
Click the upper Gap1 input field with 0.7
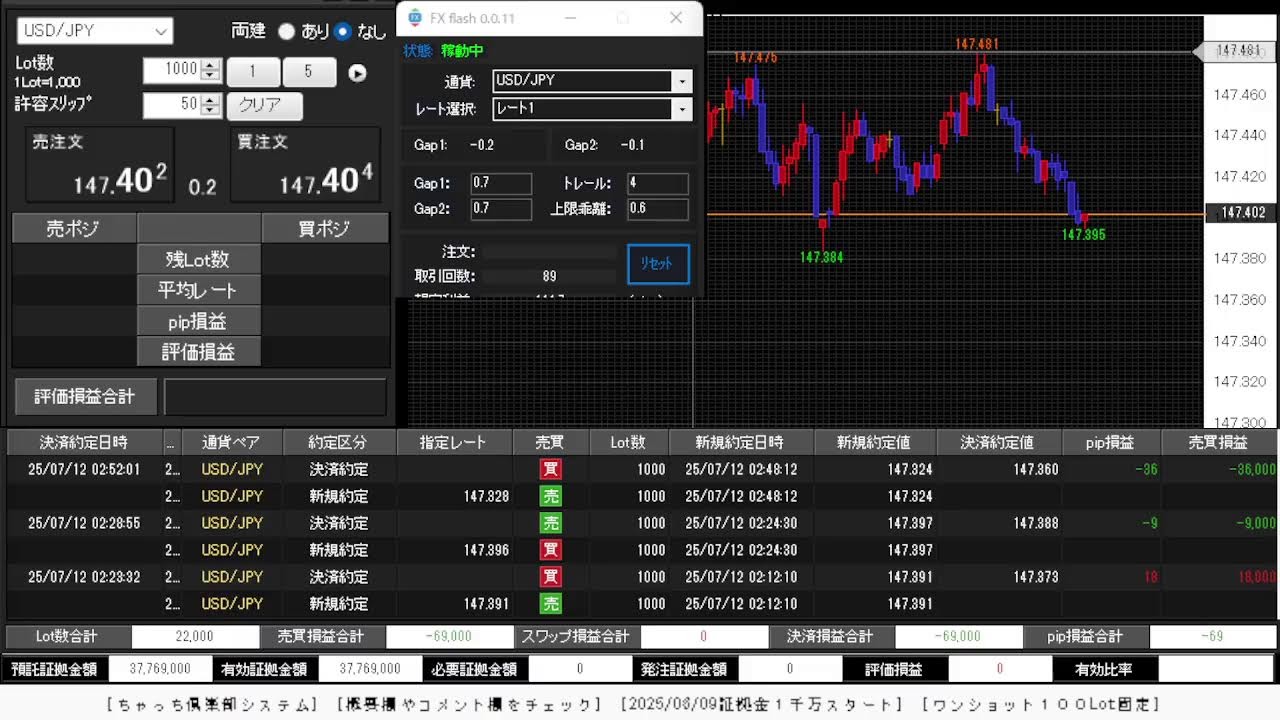(501, 183)
